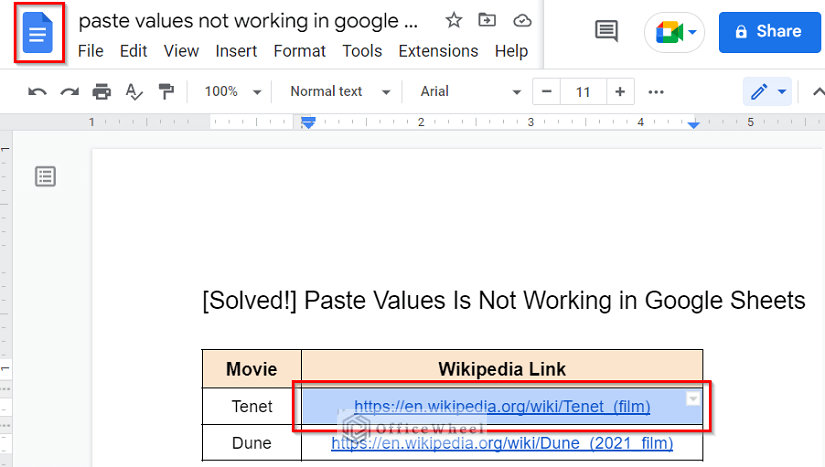The height and width of the screenshot is (467, 825).
Task: Open the comment history icon
Action: (x=606, y=31)
